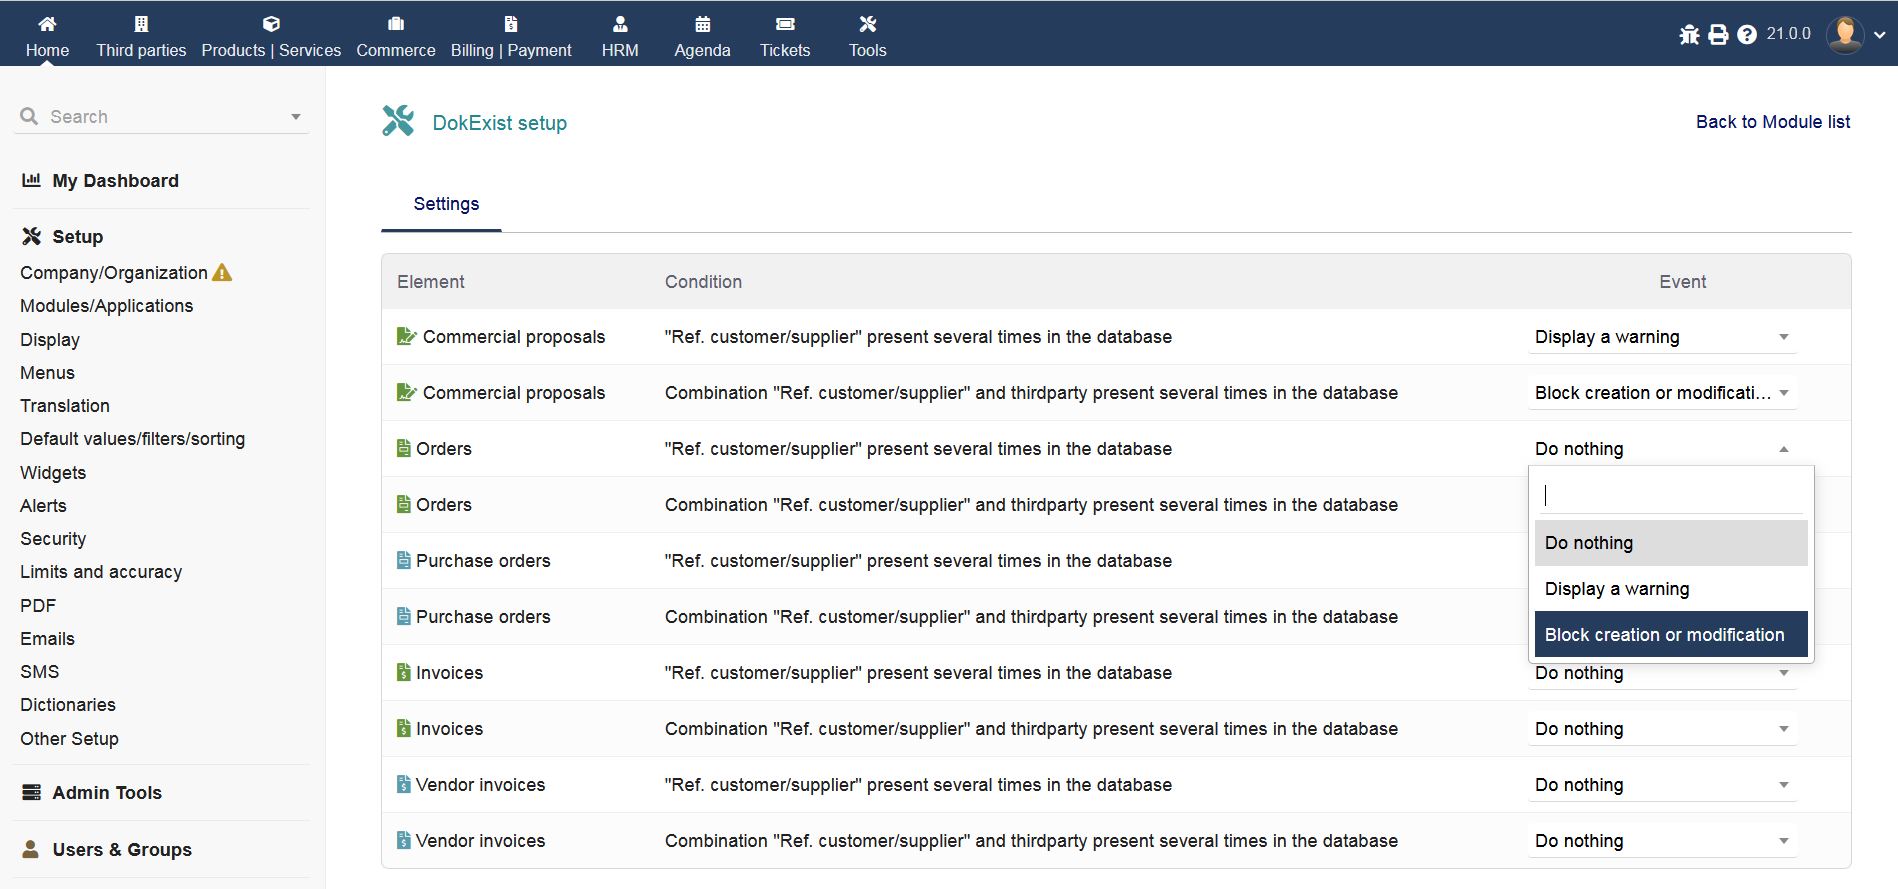Open the HRM person icon
Image resolution: width=1898 pixels, height=889 pixels.
(x=620, y=24)
